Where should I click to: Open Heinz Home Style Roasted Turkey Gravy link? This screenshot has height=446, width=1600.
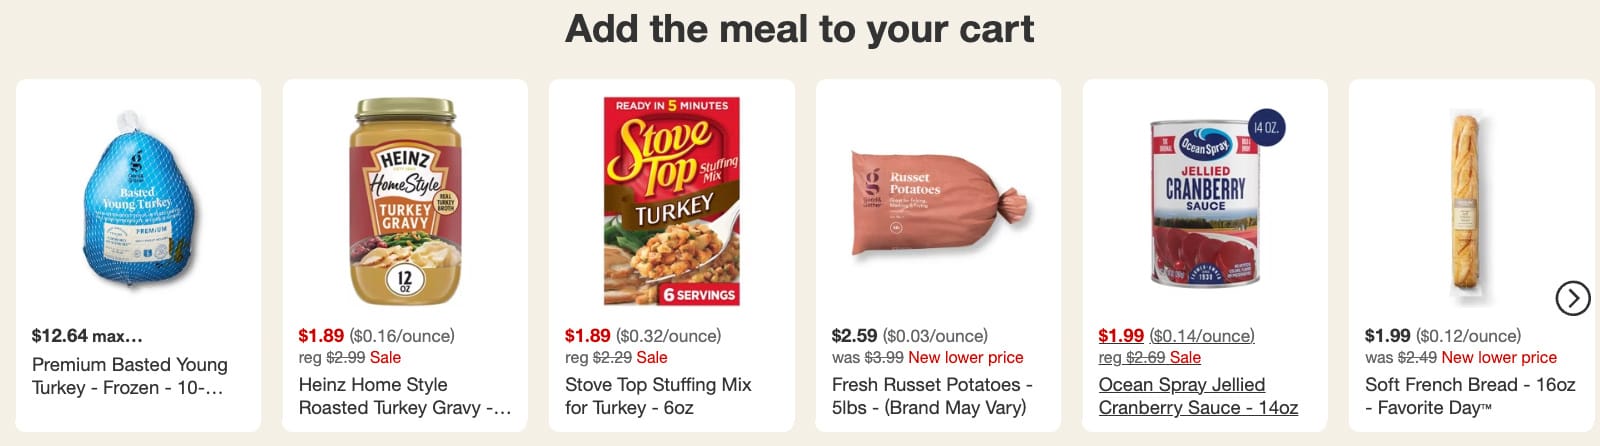[404, 396]
